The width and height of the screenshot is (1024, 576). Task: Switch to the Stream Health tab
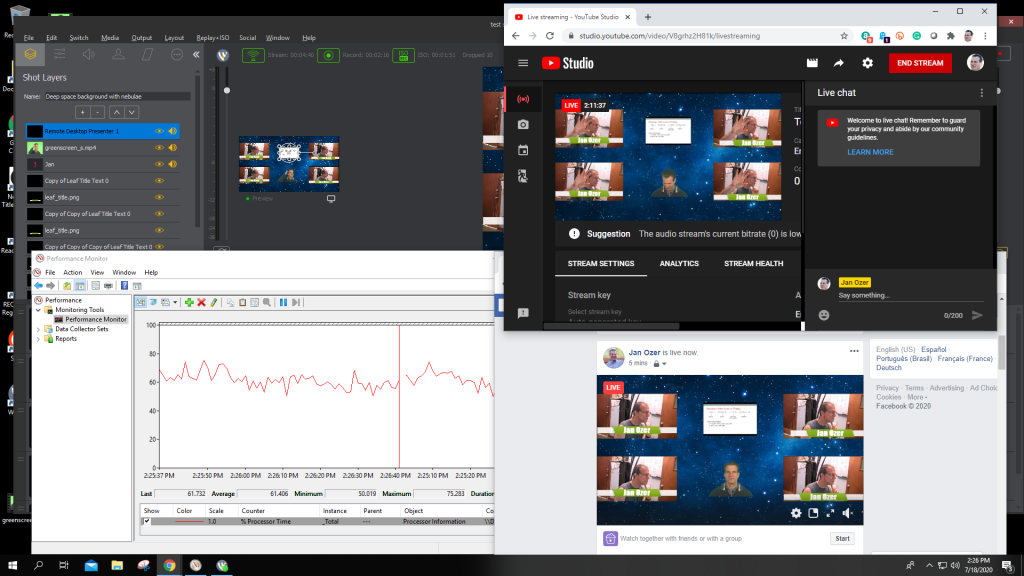coord(753,264)
